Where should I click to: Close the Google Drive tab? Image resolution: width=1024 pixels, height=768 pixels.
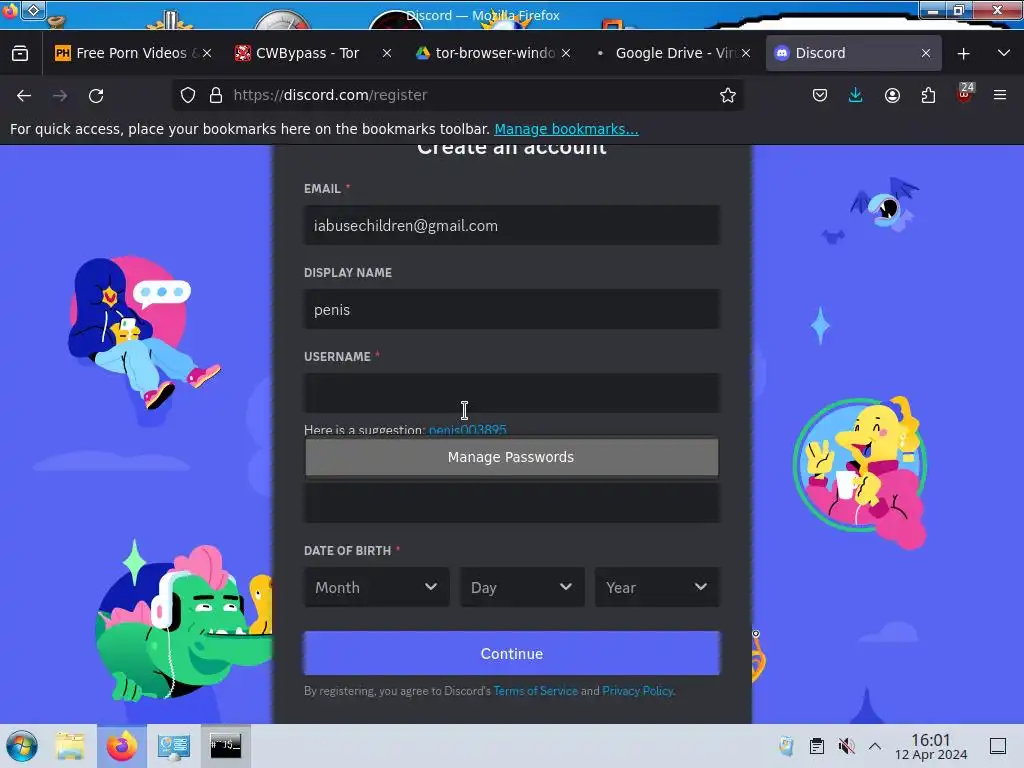point(745,53)
